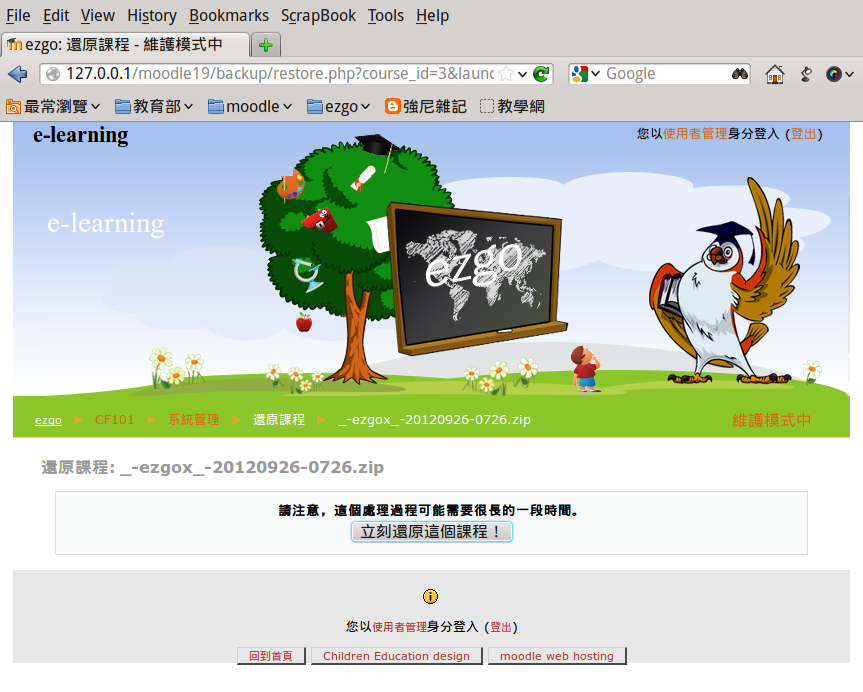Open the moodle bookmarks folder
This screenshot has width=863, height=692.
(249, 106)
